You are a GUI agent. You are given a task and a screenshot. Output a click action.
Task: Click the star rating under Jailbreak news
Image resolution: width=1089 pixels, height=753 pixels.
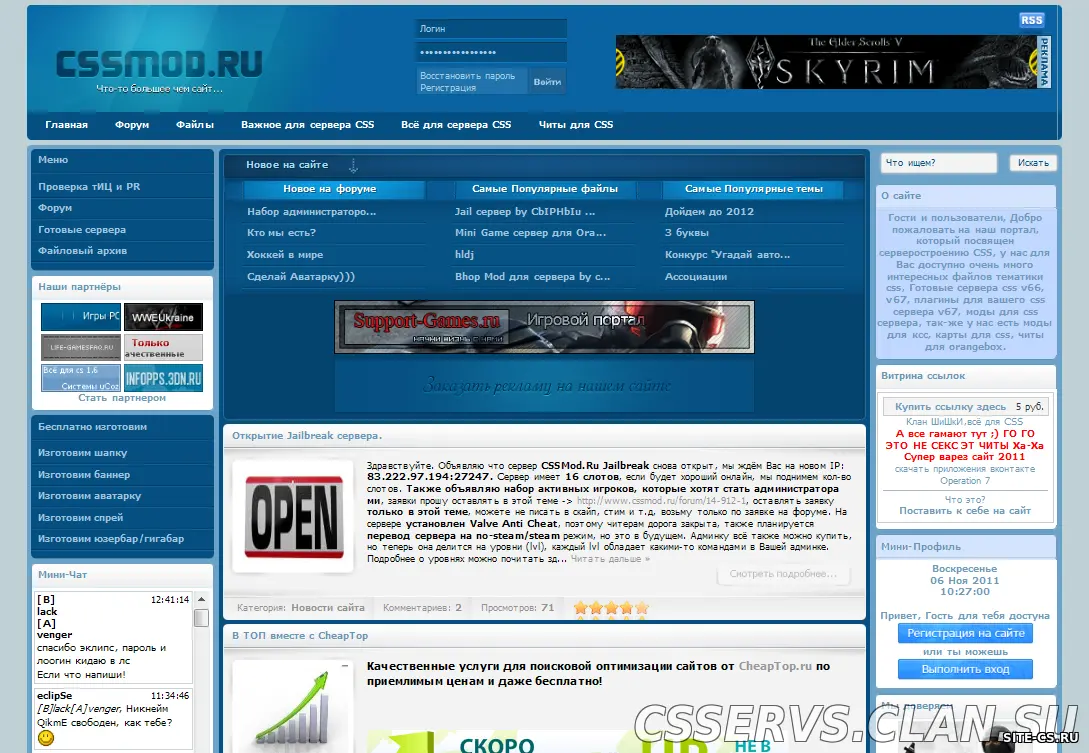pyautogui.click(x=610, y=607)
